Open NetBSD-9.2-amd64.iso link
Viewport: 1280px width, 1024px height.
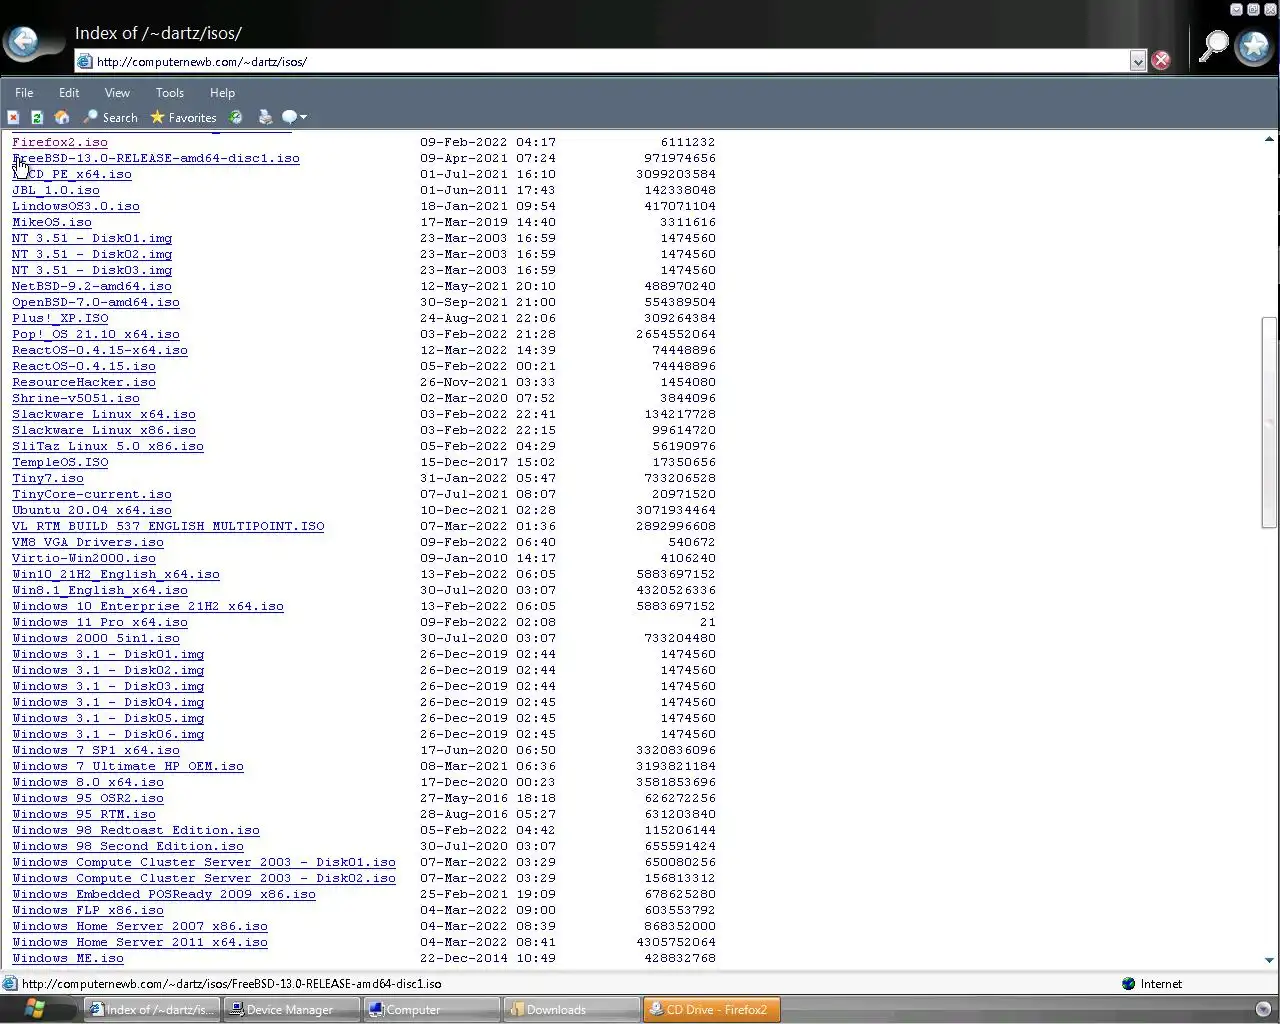tap(92, 286)
